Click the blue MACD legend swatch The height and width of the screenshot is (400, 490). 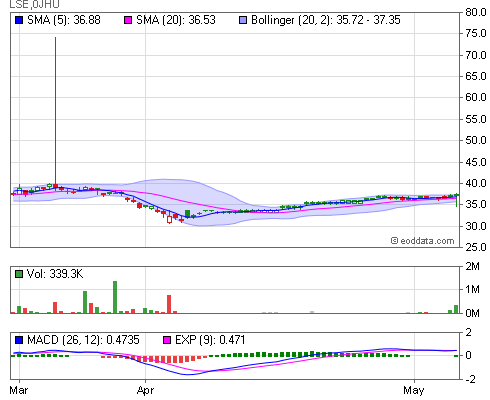tap(19, 340)
